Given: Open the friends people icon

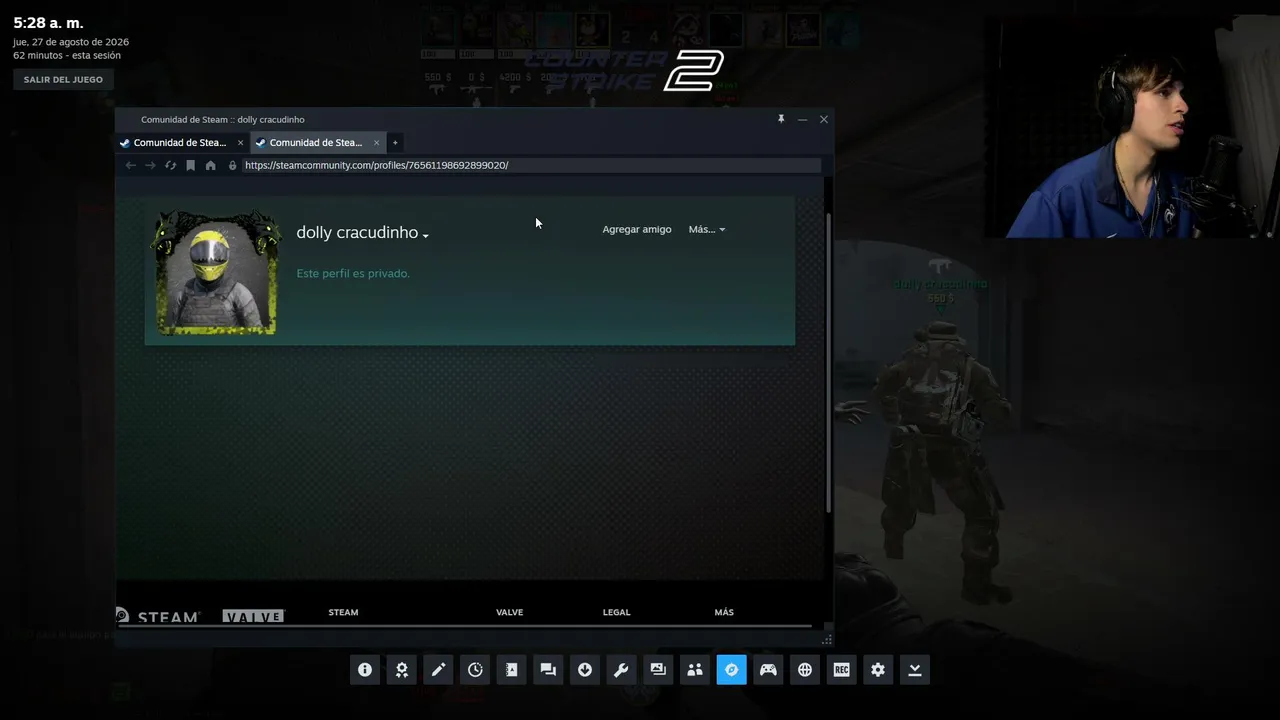Looking at the screenshot, I should click(x=695, y=670).
